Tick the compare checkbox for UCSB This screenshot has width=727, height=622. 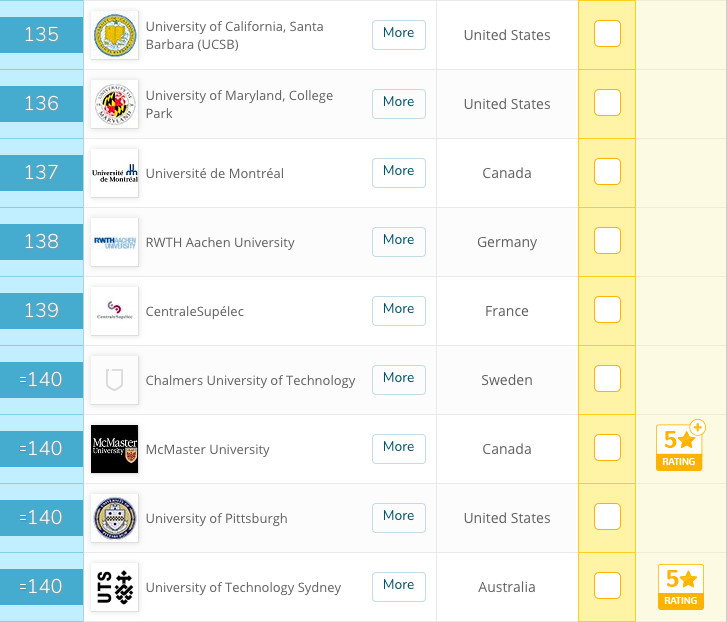pyautogui.click(x=607, y=34)
